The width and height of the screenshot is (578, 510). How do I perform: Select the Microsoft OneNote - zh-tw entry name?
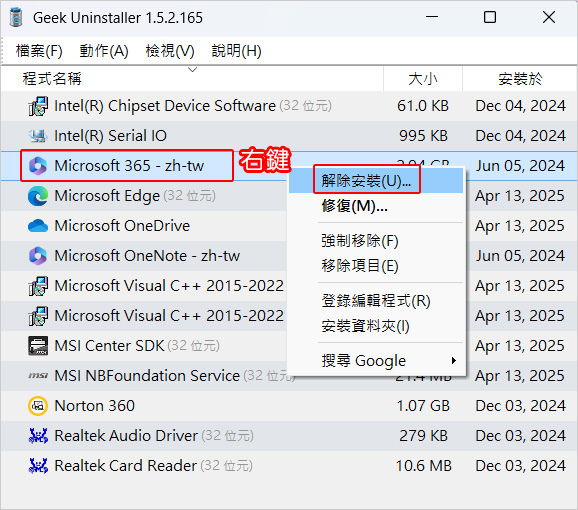[x=147, y=256]
